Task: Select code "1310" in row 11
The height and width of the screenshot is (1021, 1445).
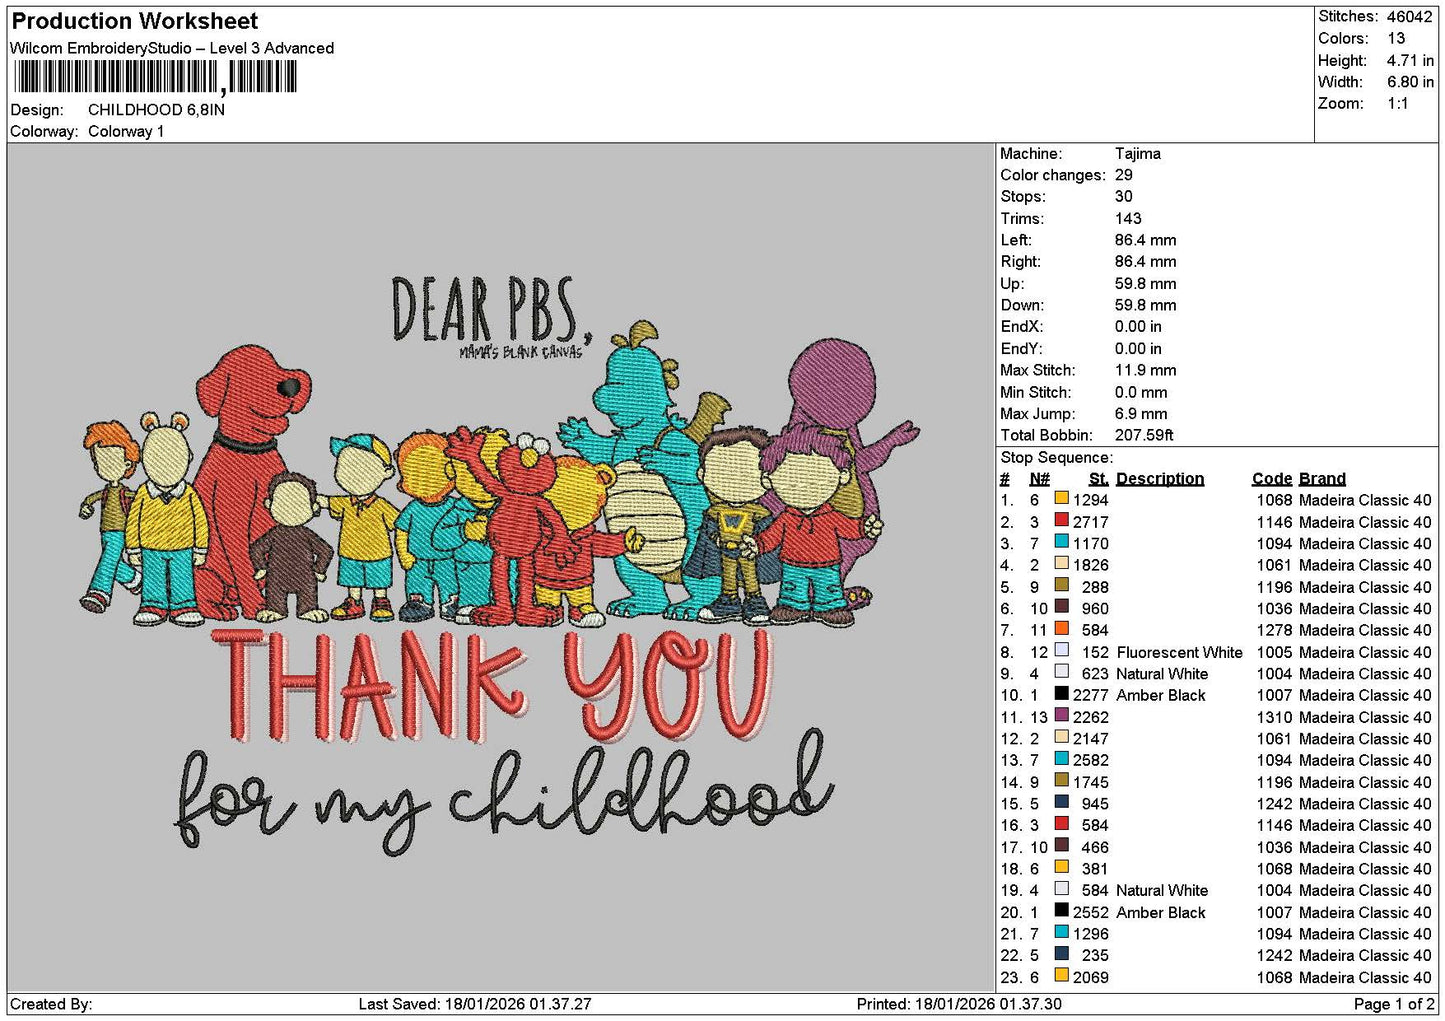Action: pos(1274,717)
